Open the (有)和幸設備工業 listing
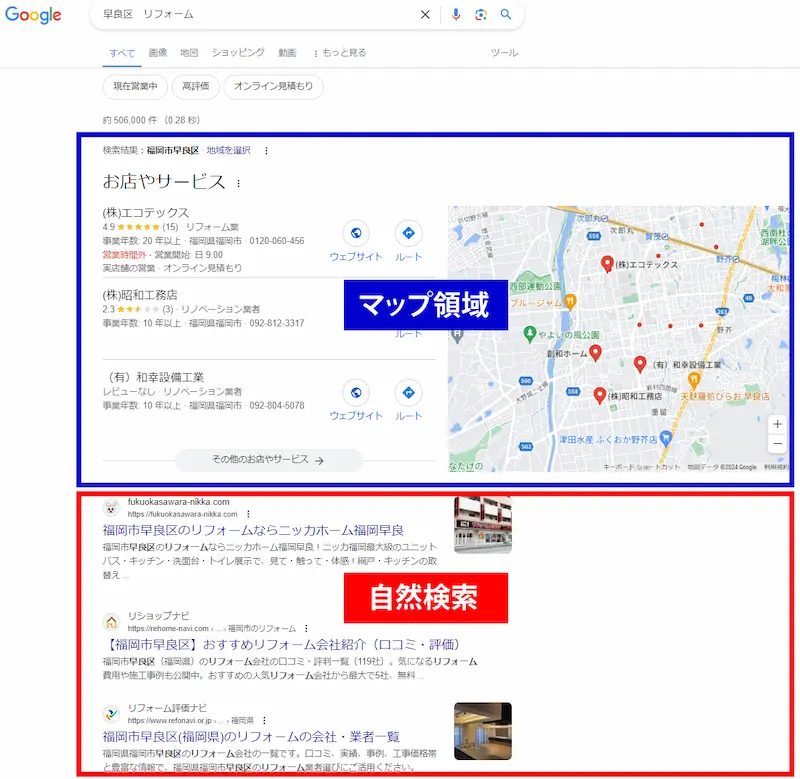The height and width of the screenshot is (779, 800). point(156,377)
